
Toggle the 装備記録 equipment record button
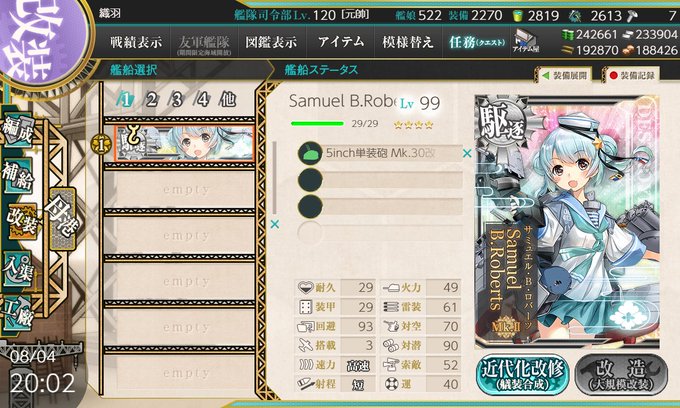632,75
